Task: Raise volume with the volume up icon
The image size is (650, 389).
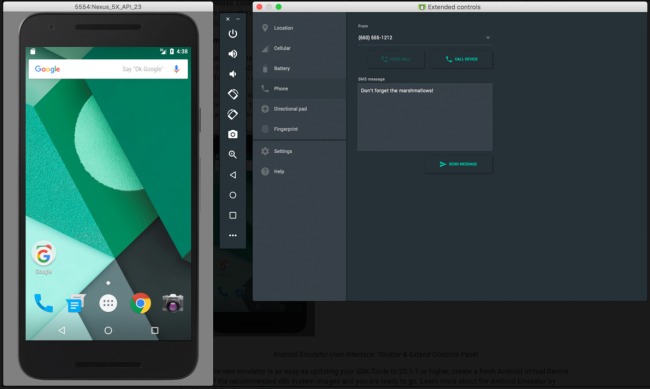Action: tap(233, 54)
